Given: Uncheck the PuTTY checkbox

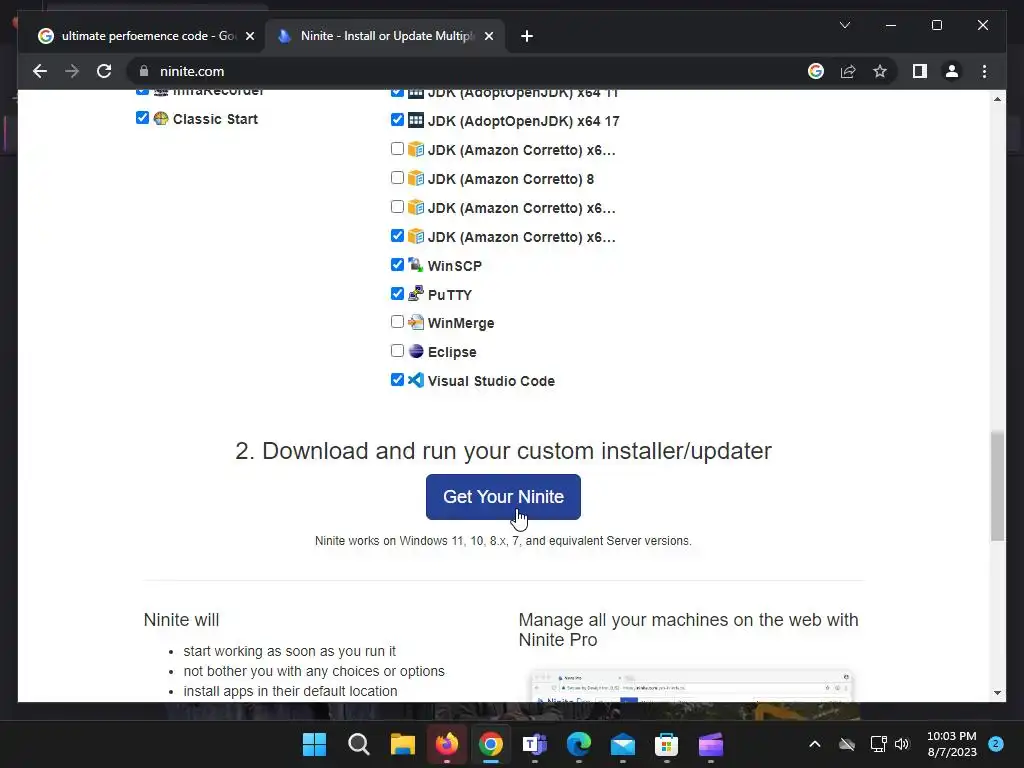Looking at the screenshot, I should point(397,293).
